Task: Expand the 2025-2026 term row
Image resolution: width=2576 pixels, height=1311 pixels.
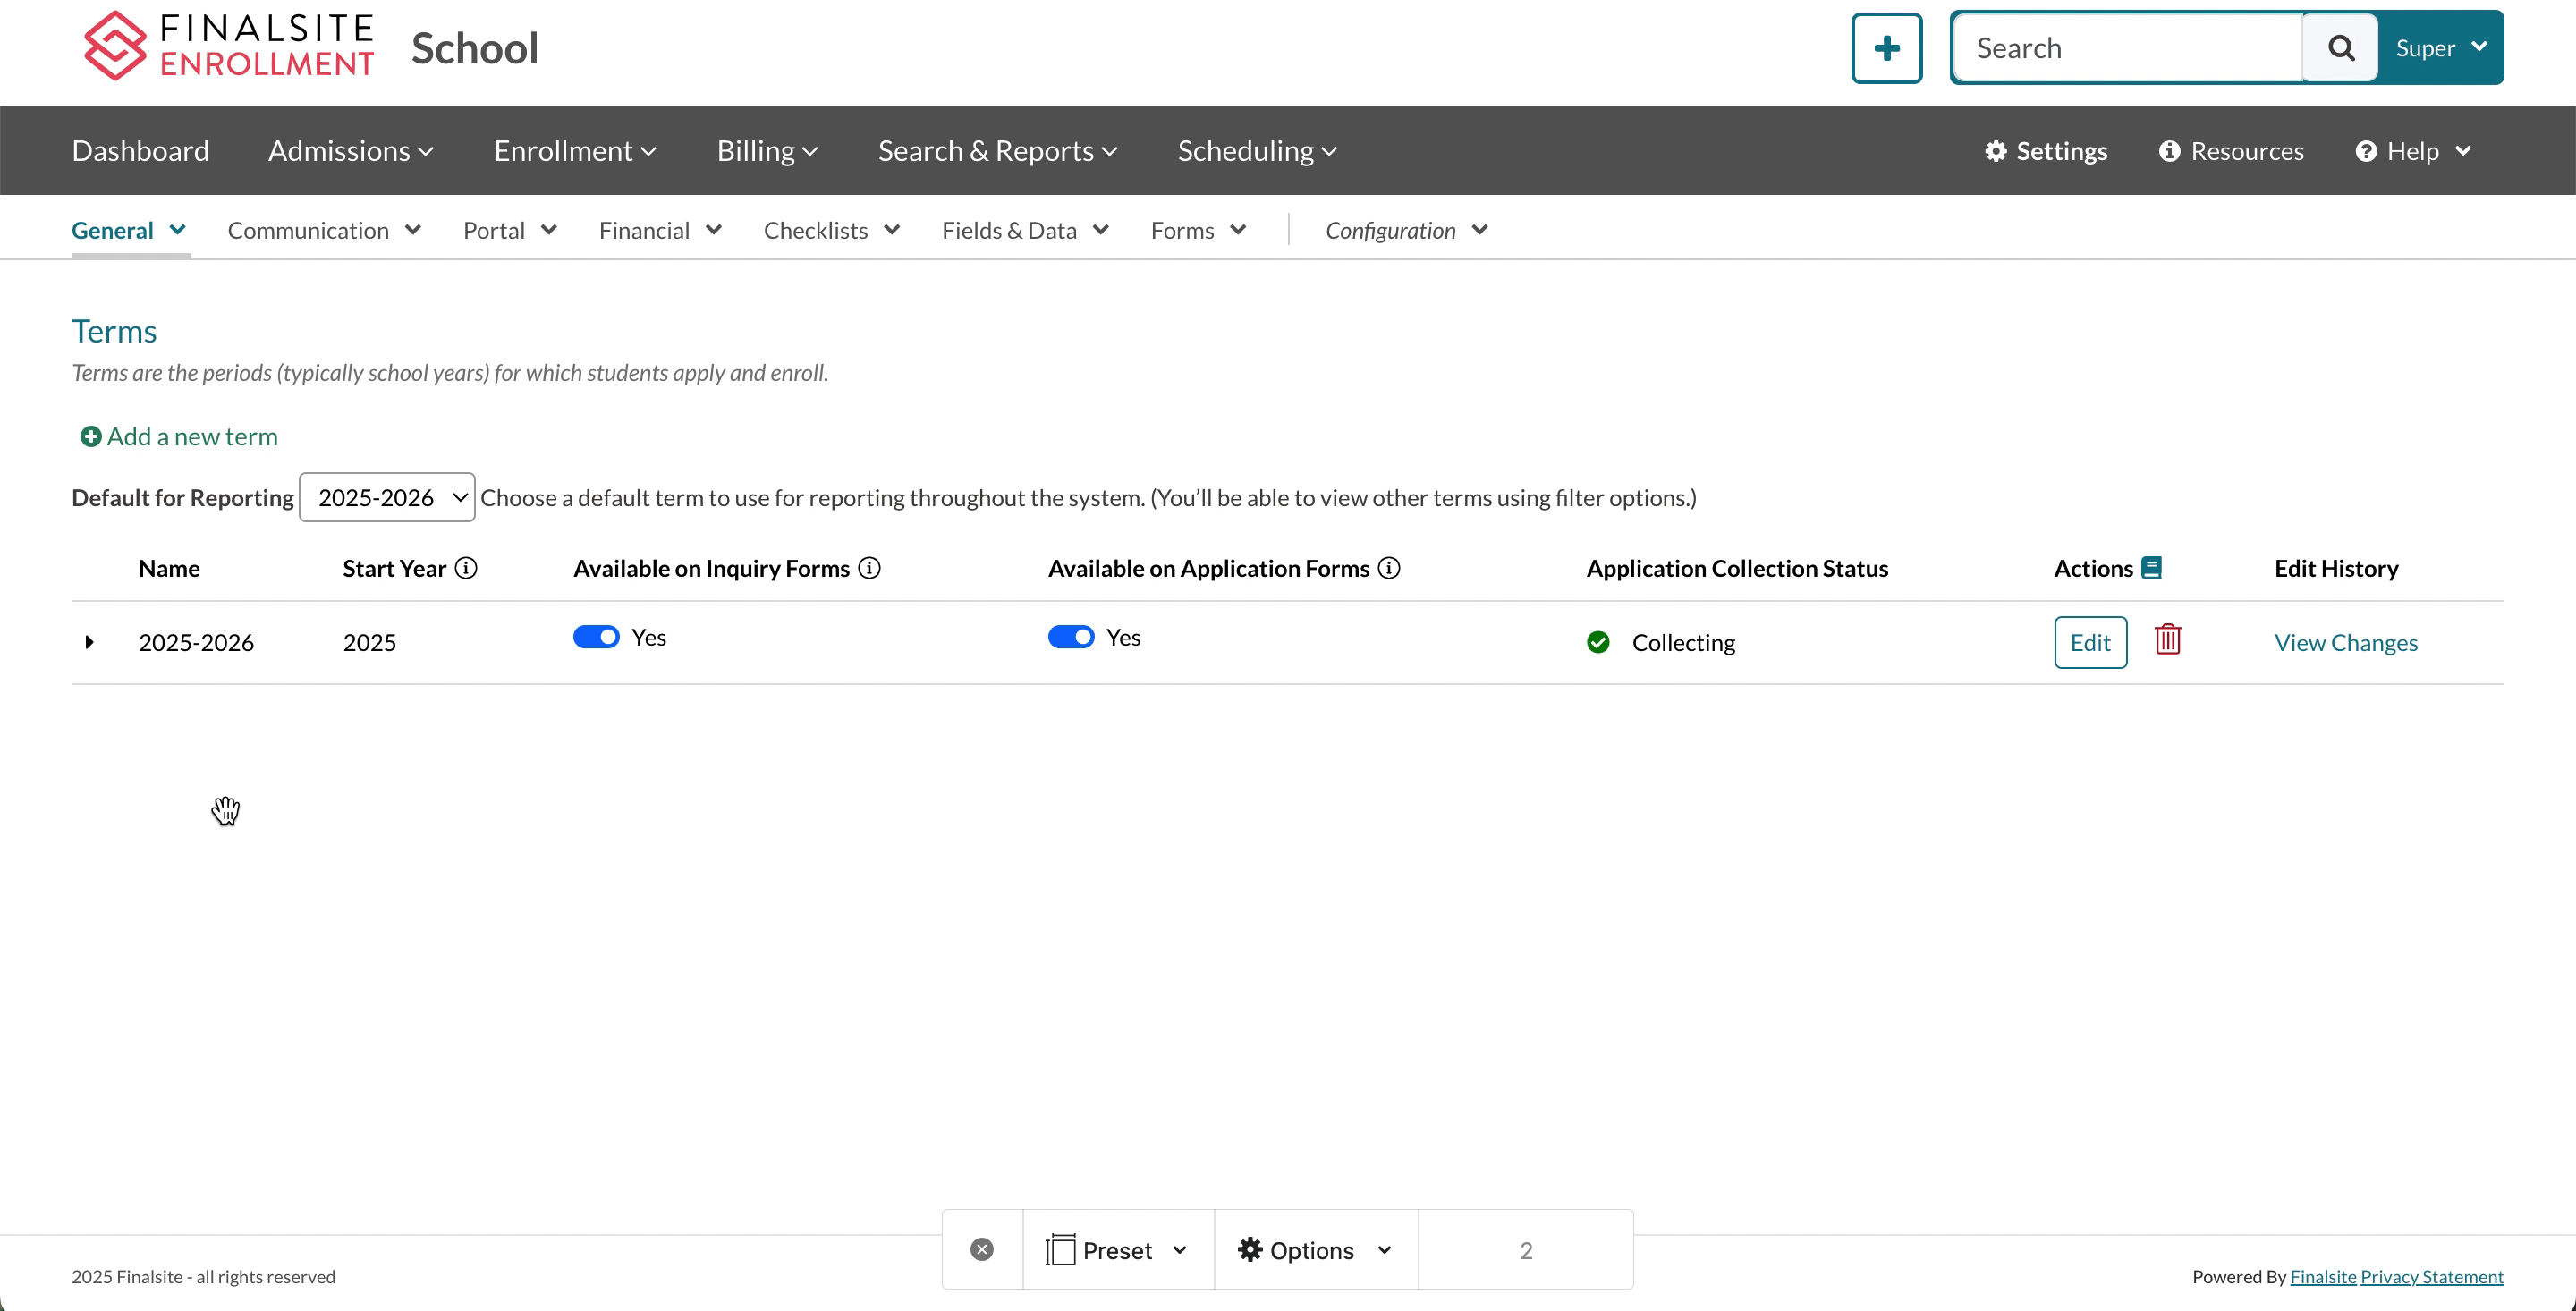Action: tap(89, 642)
